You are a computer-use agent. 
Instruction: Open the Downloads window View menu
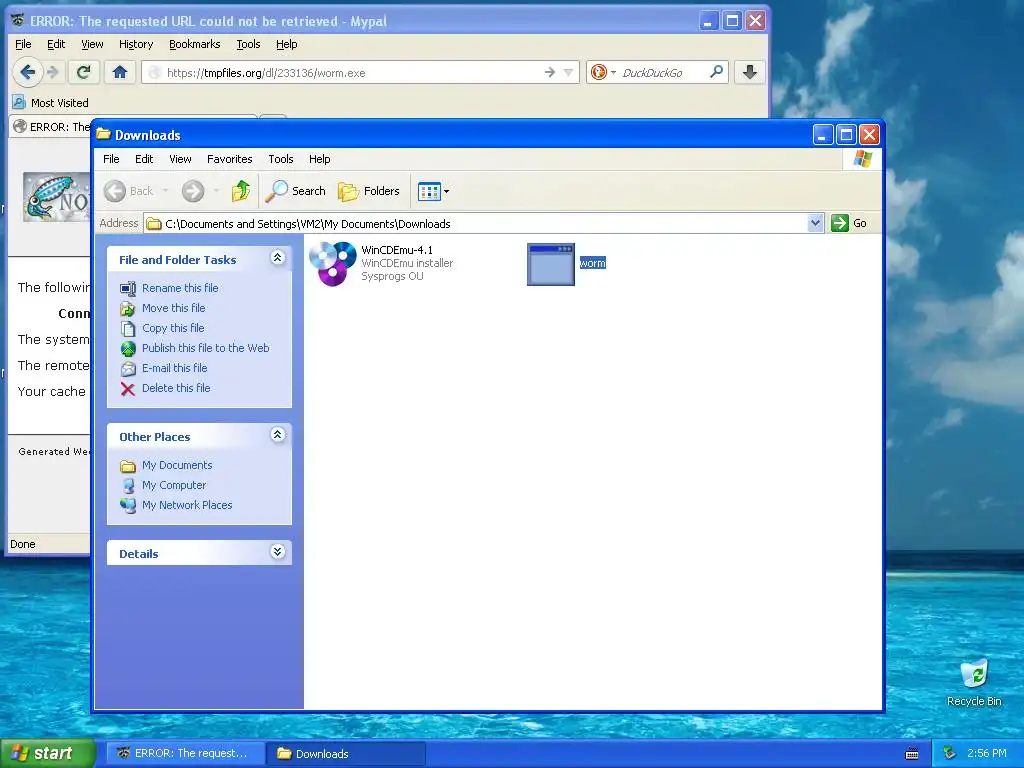(x=180, y=159)
